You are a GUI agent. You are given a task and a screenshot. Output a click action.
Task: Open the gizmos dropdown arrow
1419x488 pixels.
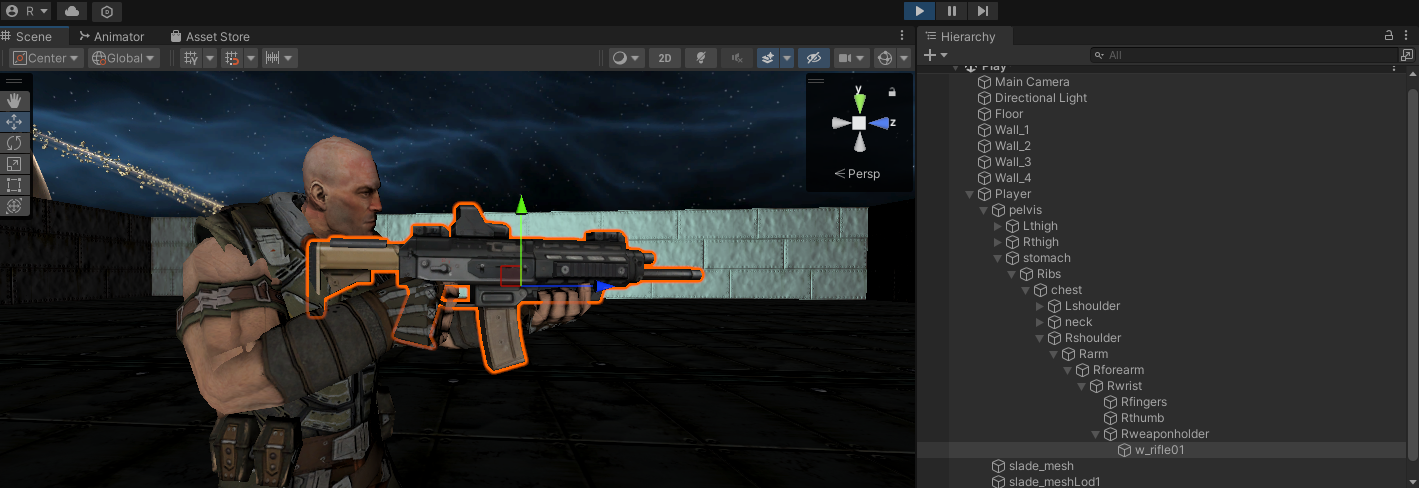(x=904, y=58)
